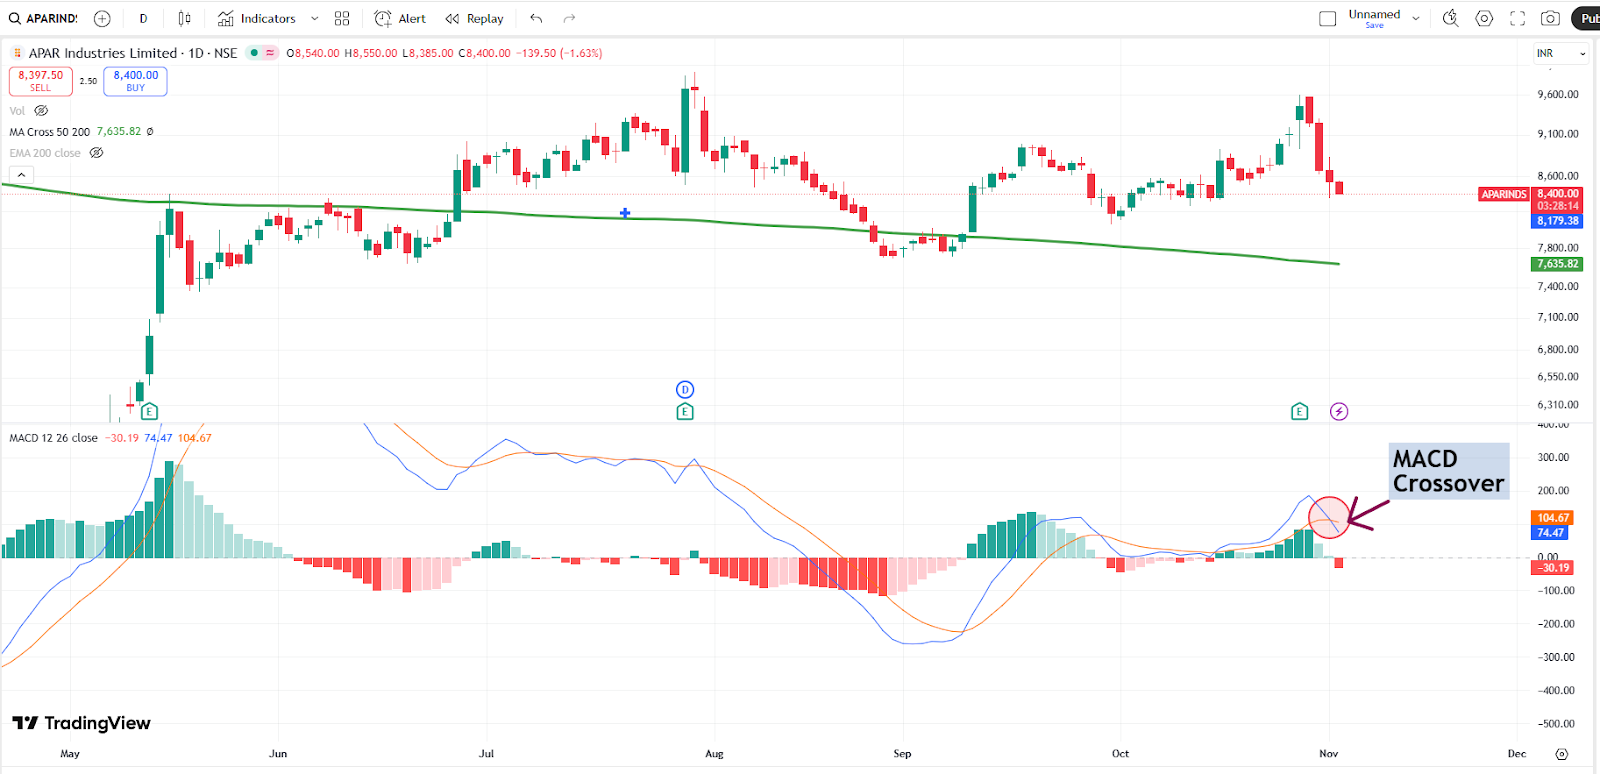Click the 8,397.50 SELL button
Screen dimensions: 1600x774
coord(40,81)
